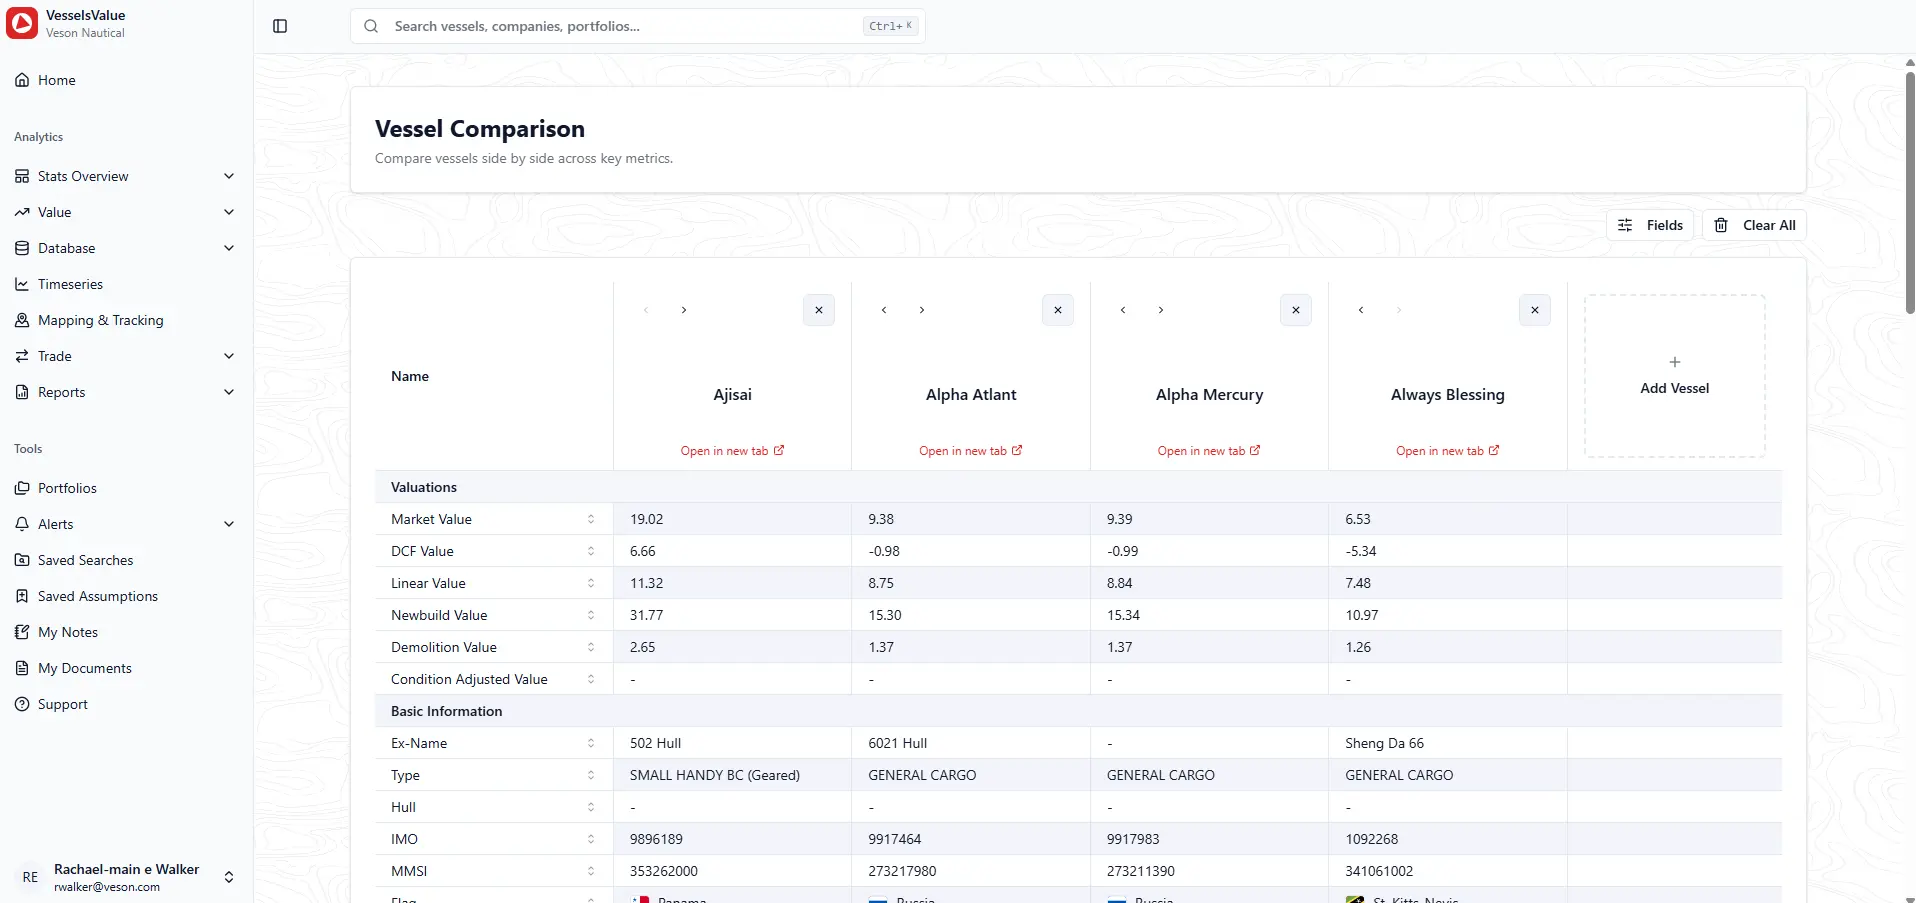
Task: Open Always Blessing in new tab
Action: [1448, 451]
